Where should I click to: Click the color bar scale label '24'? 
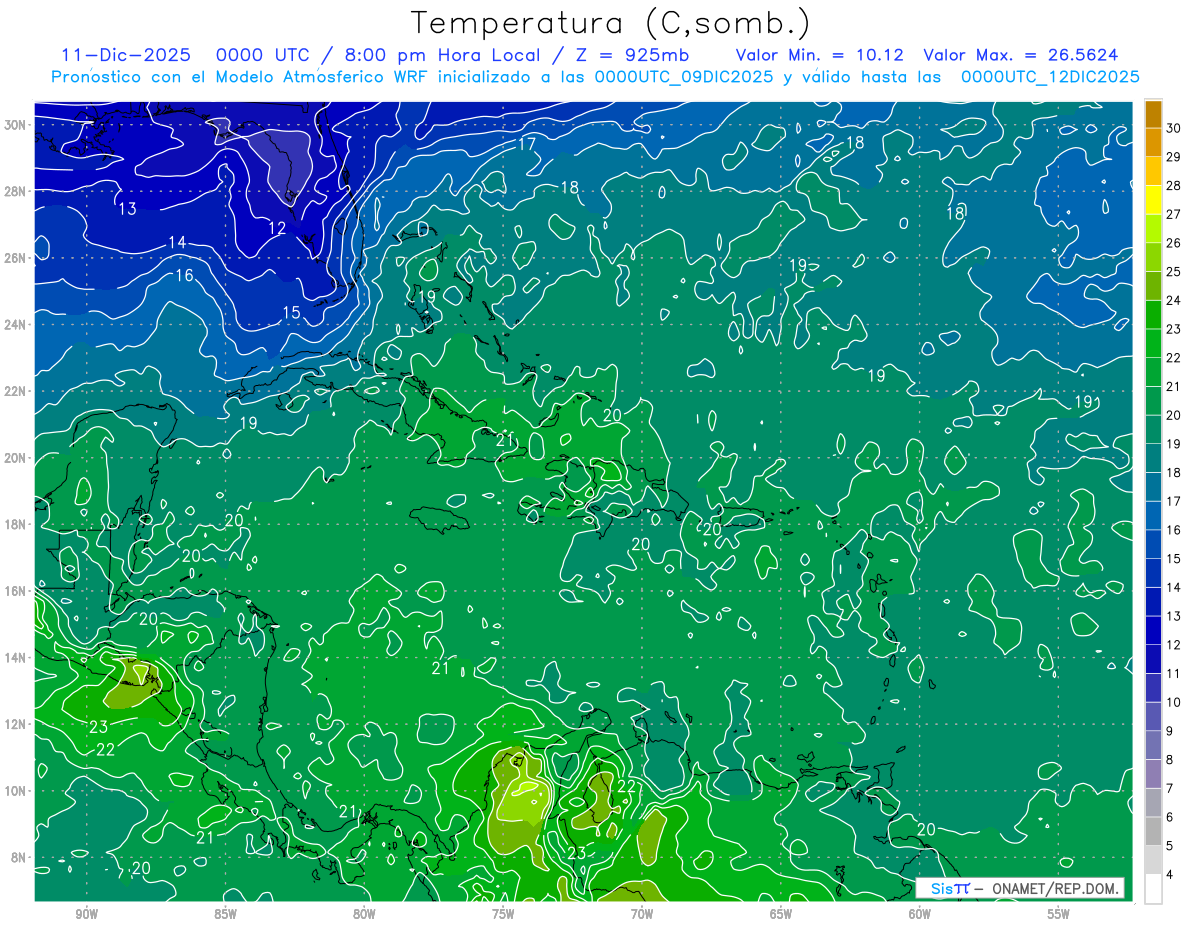1174,300
